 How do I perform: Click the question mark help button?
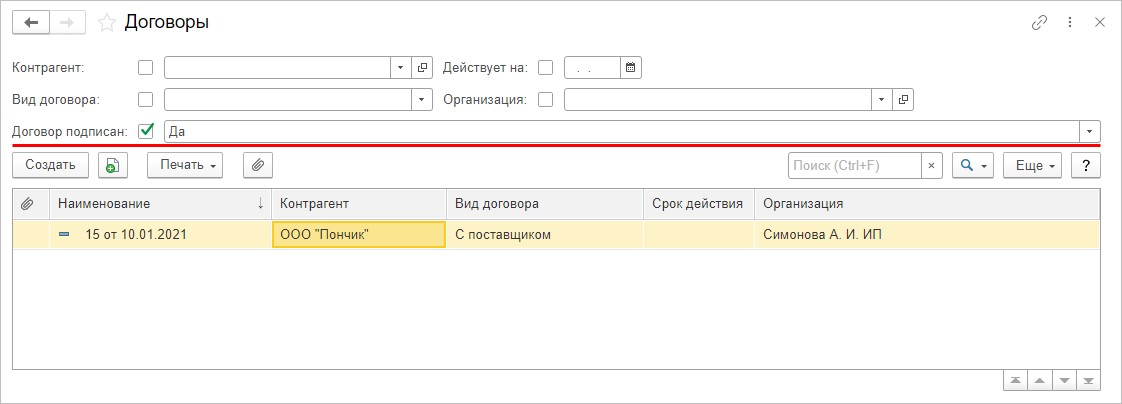[x=1086, y=165]
